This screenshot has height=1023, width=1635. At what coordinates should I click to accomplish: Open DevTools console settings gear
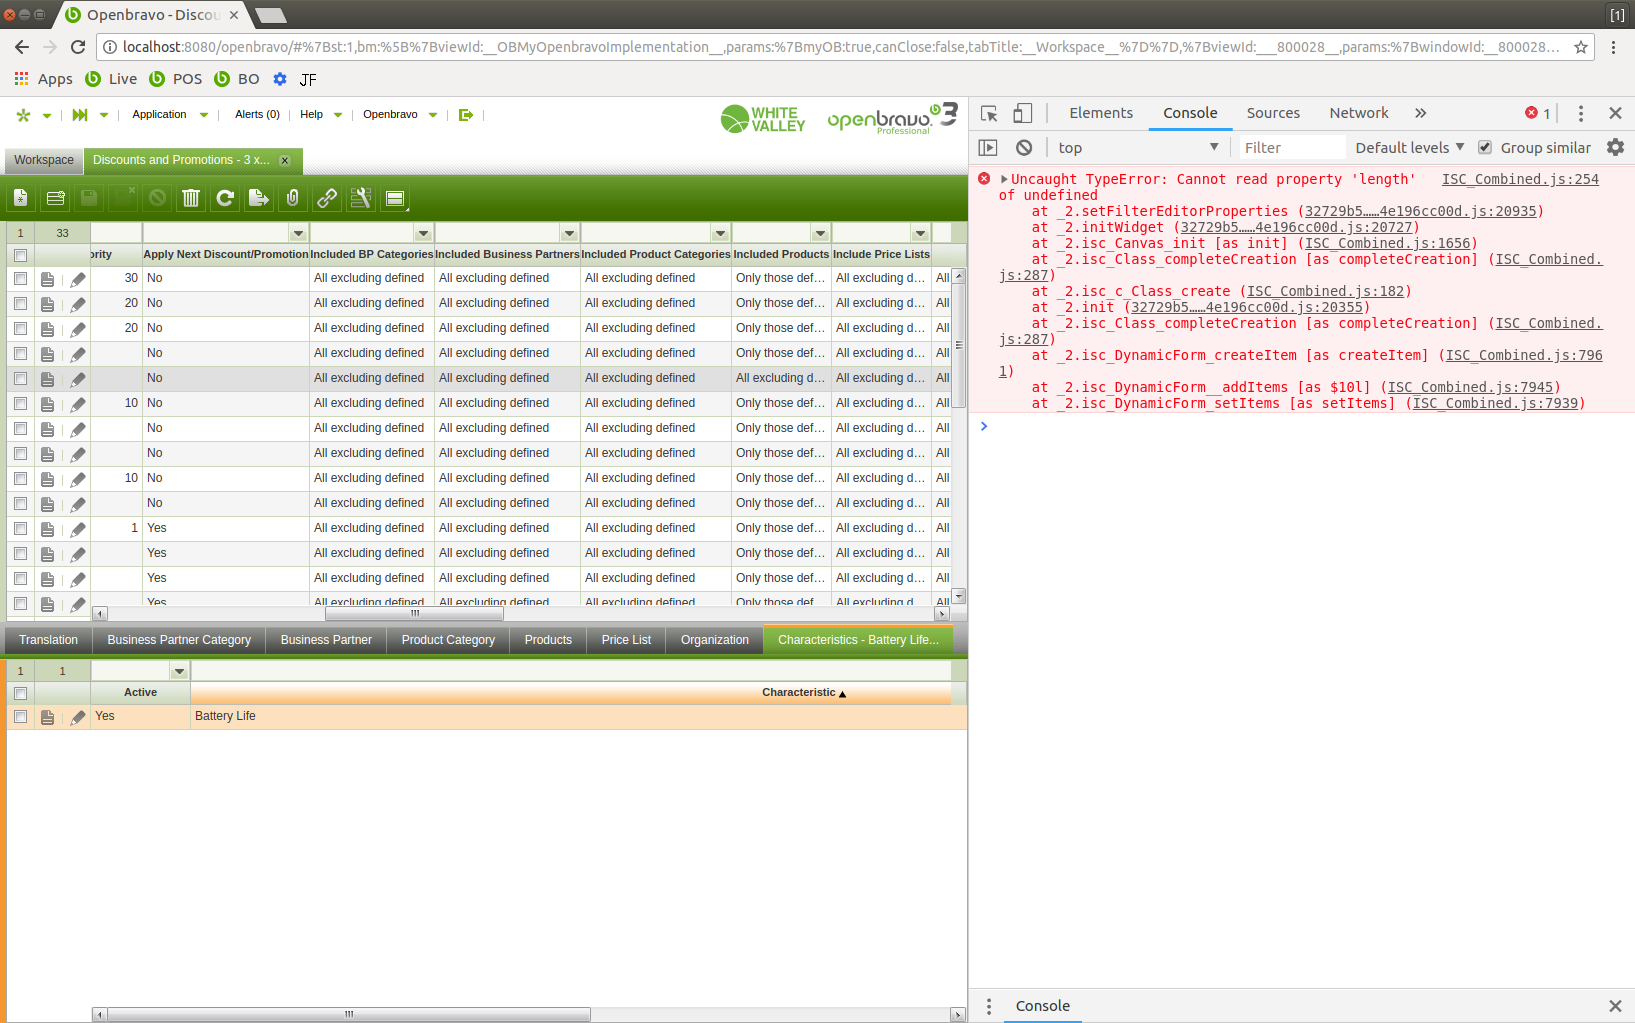pos(1615,147)
